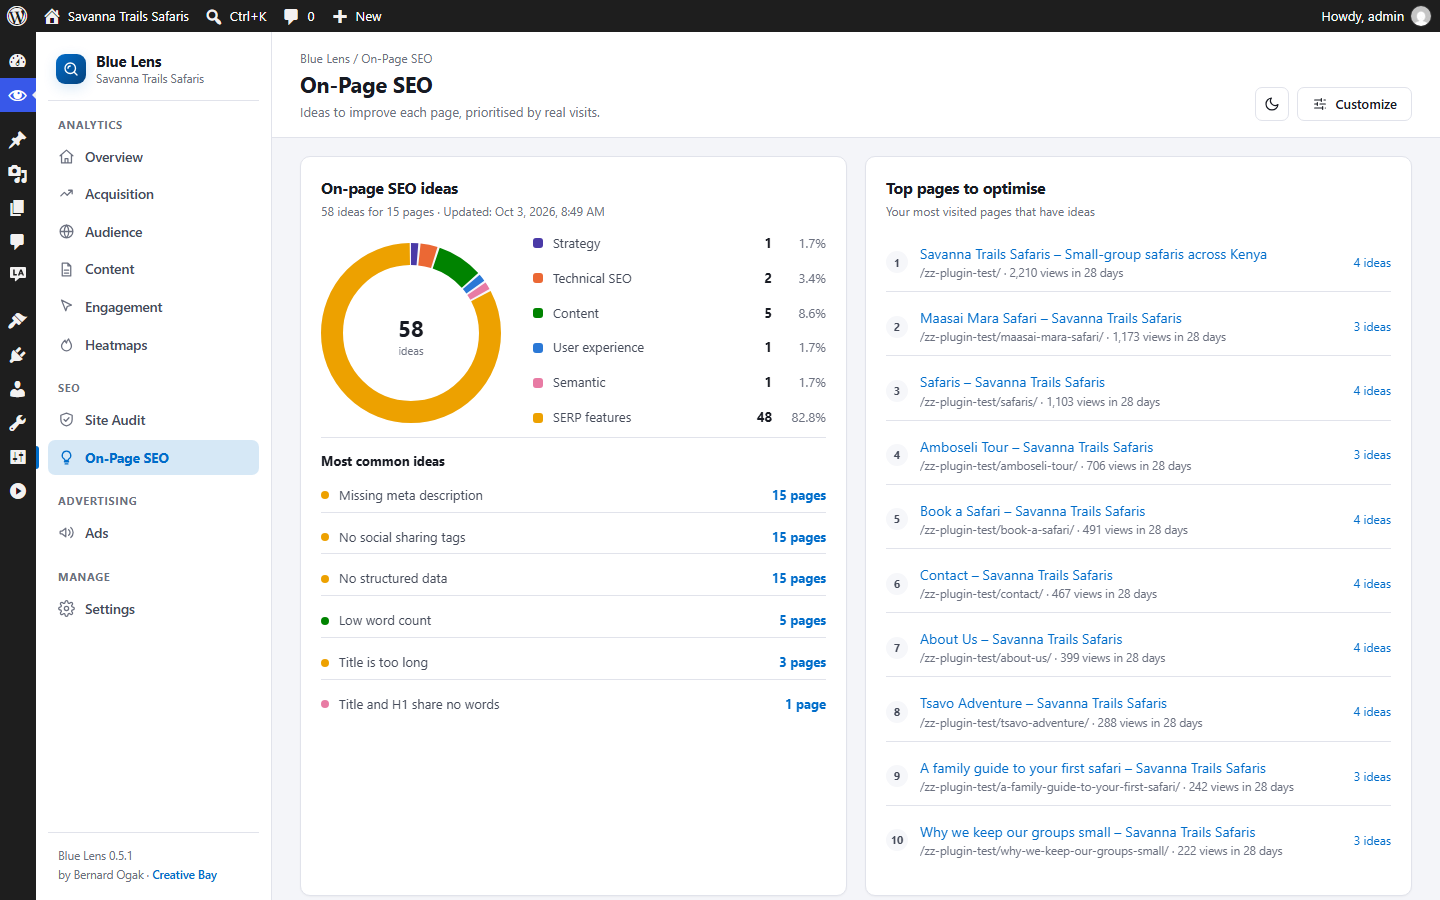This screenshot has width=1440, height=900.
Task: Open the Audience section
Action: (x=153, y=232)
